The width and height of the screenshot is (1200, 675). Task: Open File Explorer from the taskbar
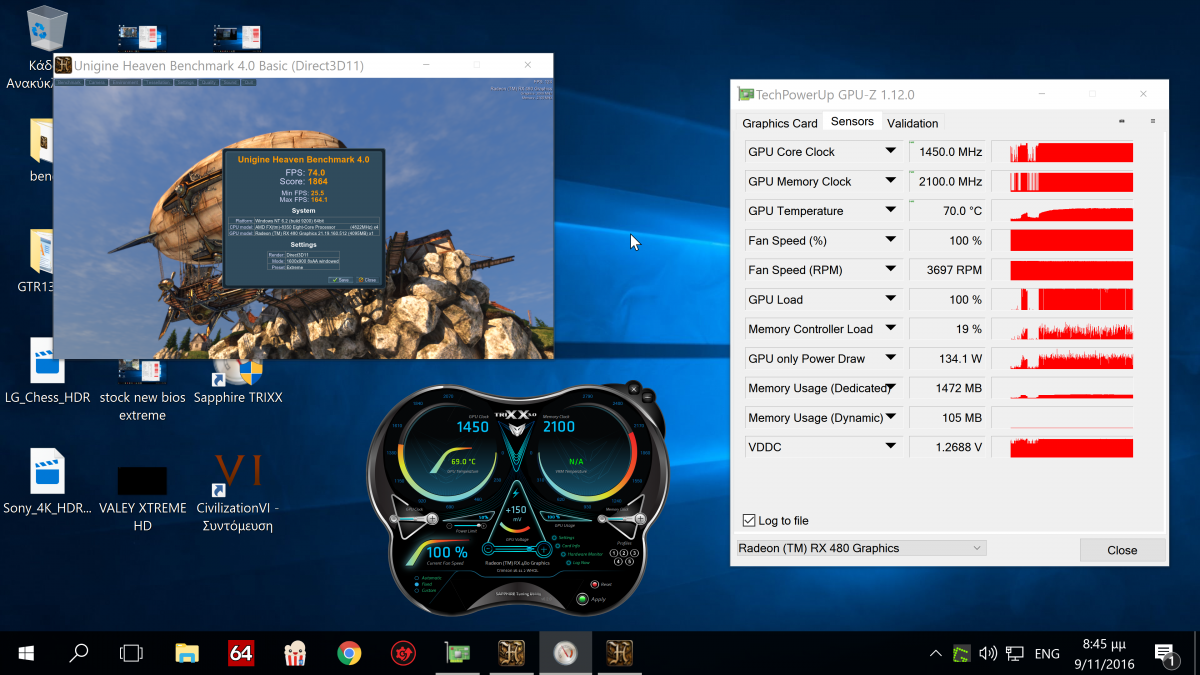point(187,653)
